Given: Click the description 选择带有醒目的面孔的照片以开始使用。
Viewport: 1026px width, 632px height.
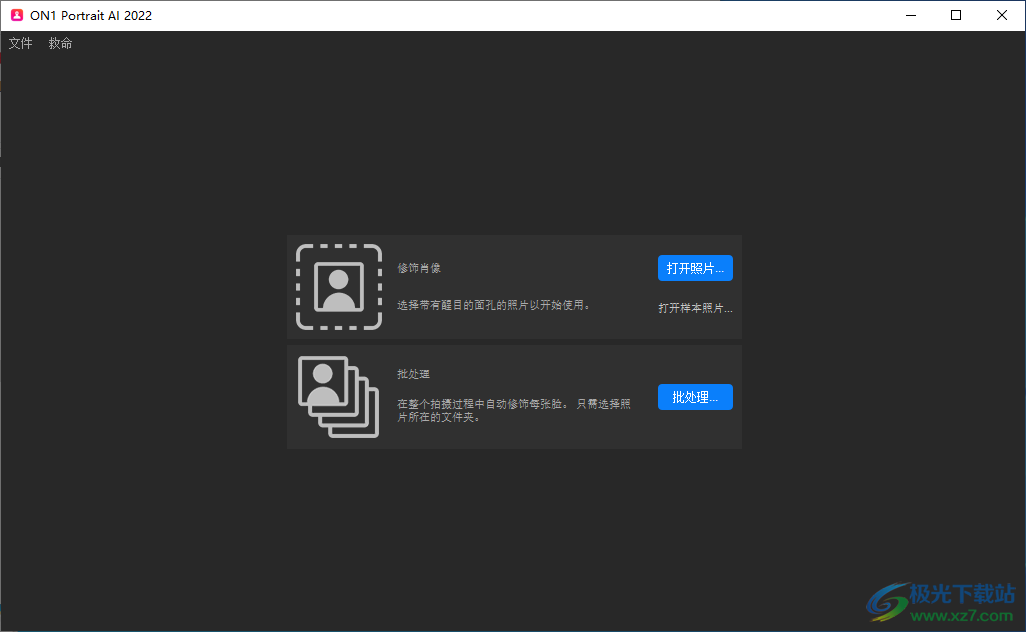Looking at the screenshot, I should 494,305.
